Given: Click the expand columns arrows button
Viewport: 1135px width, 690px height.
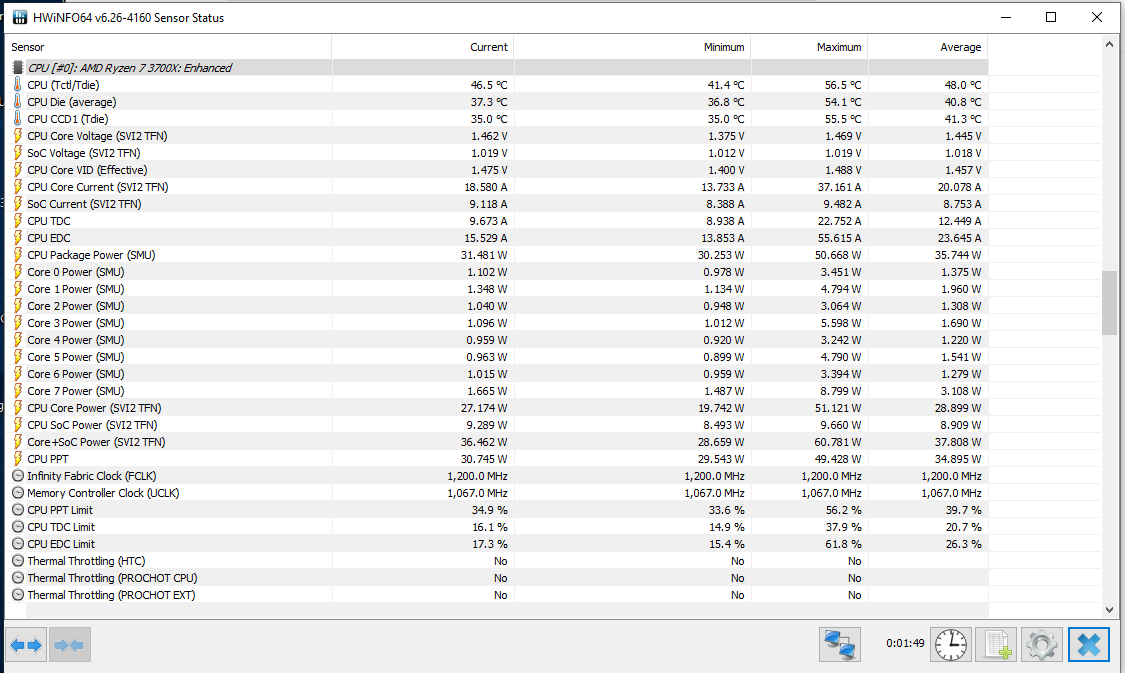Looking at the screenshot, I should tap(26, 644).
